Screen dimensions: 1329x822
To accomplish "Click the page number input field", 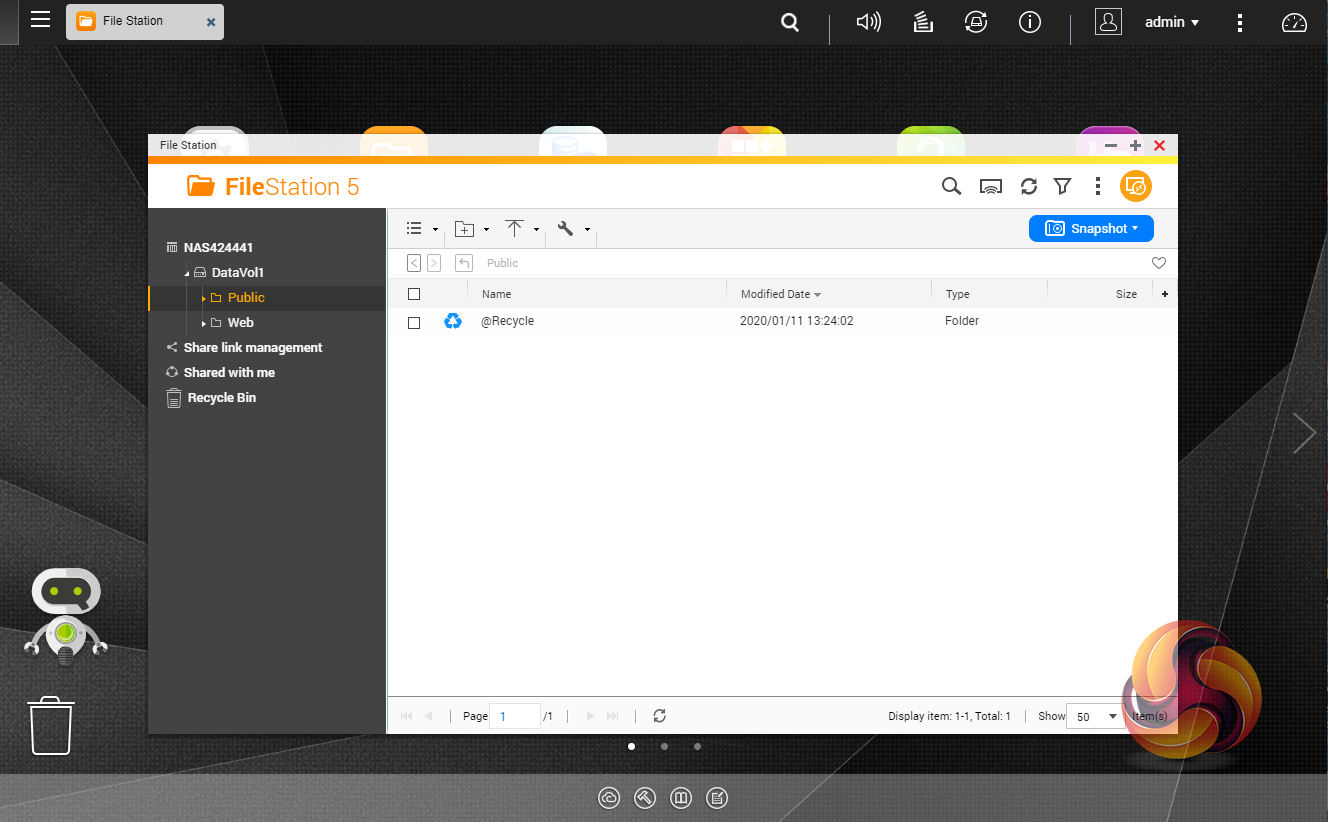I will [x=515, y=716].
